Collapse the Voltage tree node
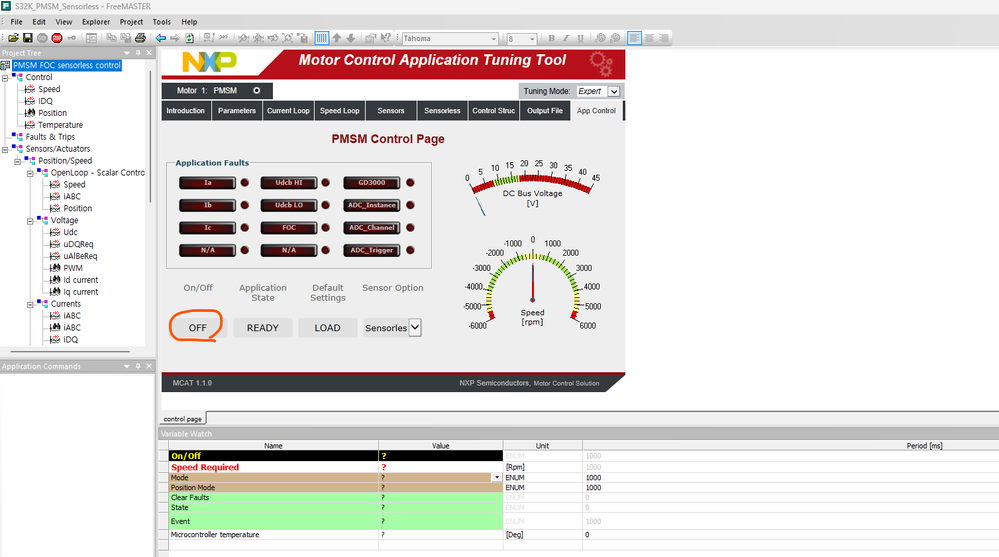Viewport: 999px width, 557px height. click(30, 221)
